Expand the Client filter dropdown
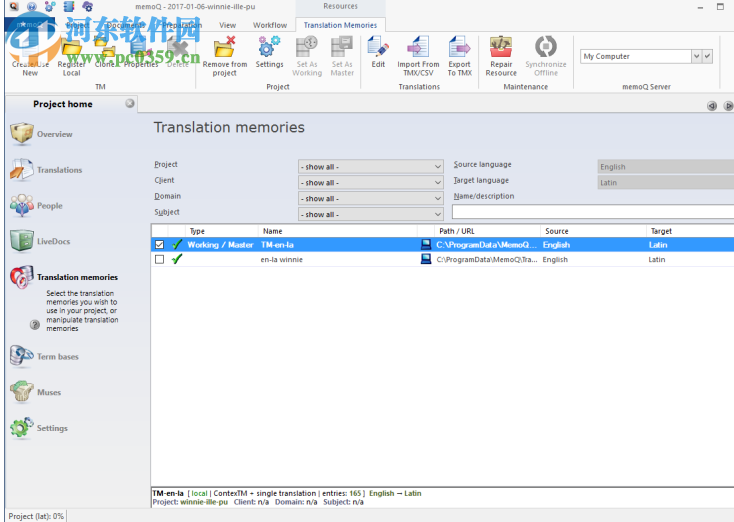This screenshot has height=522, width=734. (371, 183)
